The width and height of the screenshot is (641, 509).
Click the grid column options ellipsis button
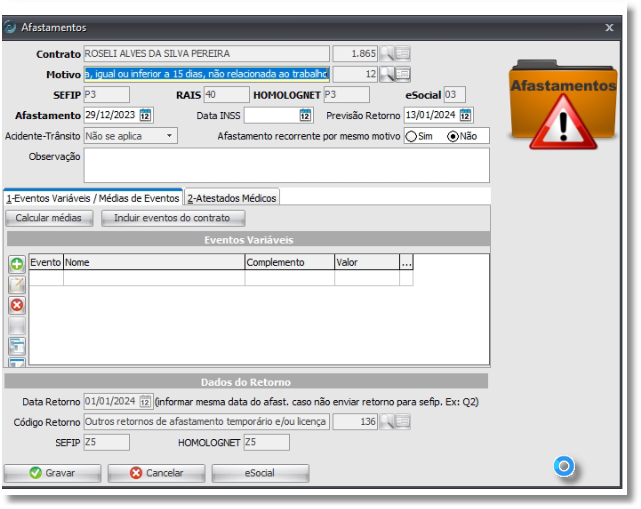click(x=406, y=262)
